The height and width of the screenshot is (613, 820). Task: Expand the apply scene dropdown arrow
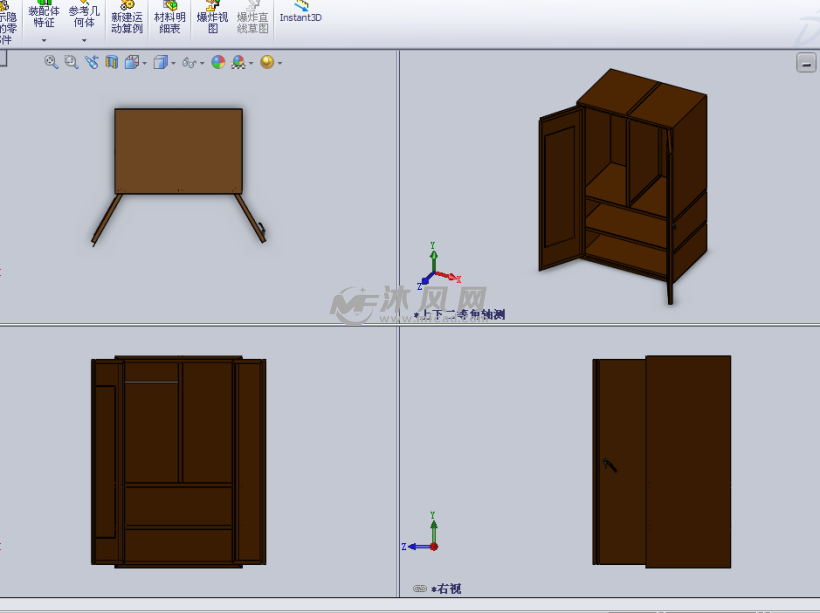(x=249, y=61)
